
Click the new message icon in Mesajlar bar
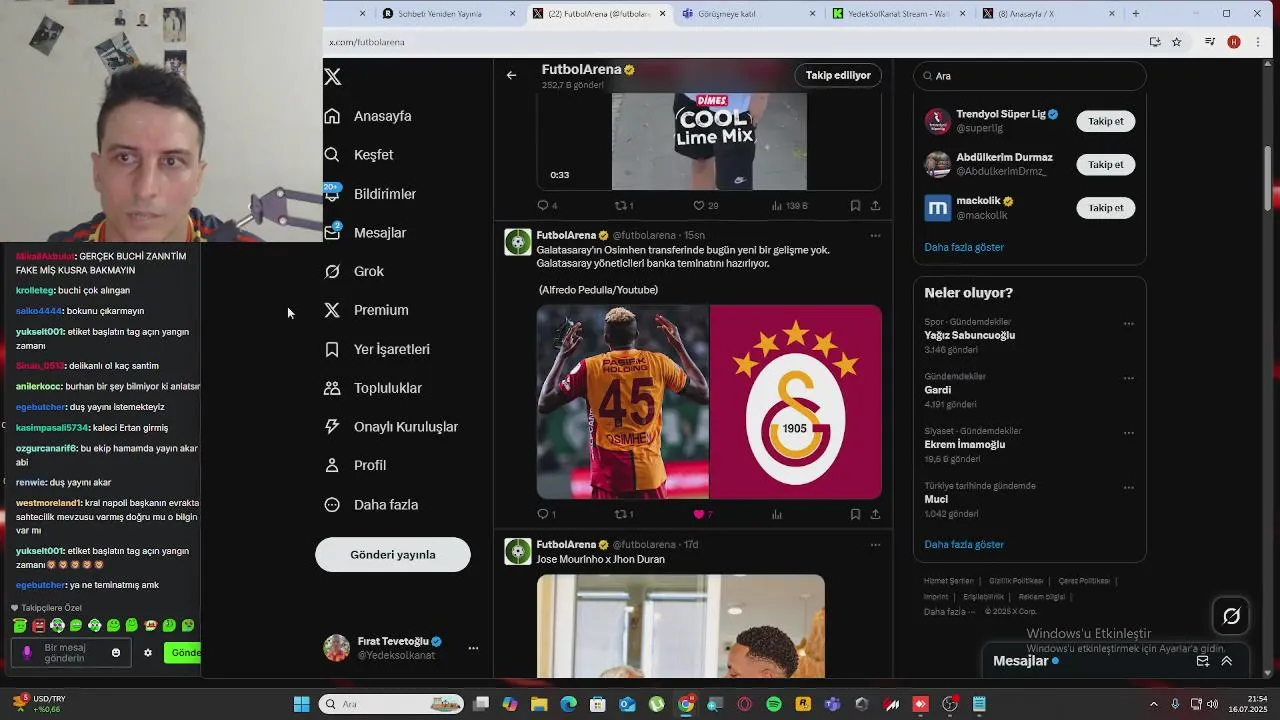pyautogui.click(x=1203, y=661)
